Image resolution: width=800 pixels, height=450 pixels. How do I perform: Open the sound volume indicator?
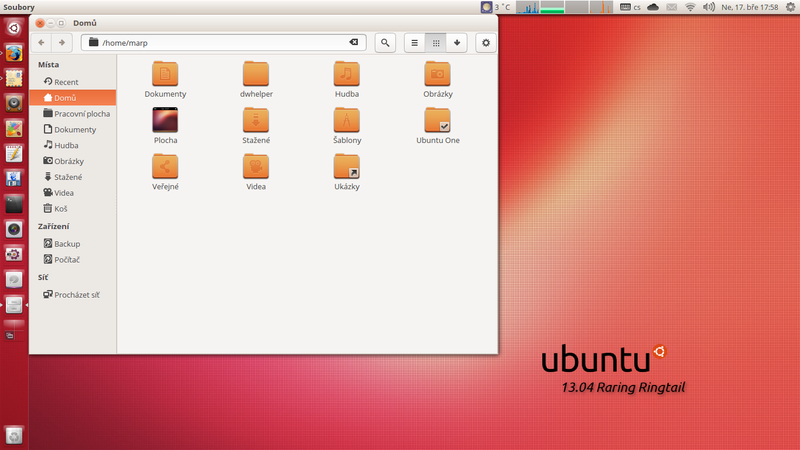[x=709, y=7]
